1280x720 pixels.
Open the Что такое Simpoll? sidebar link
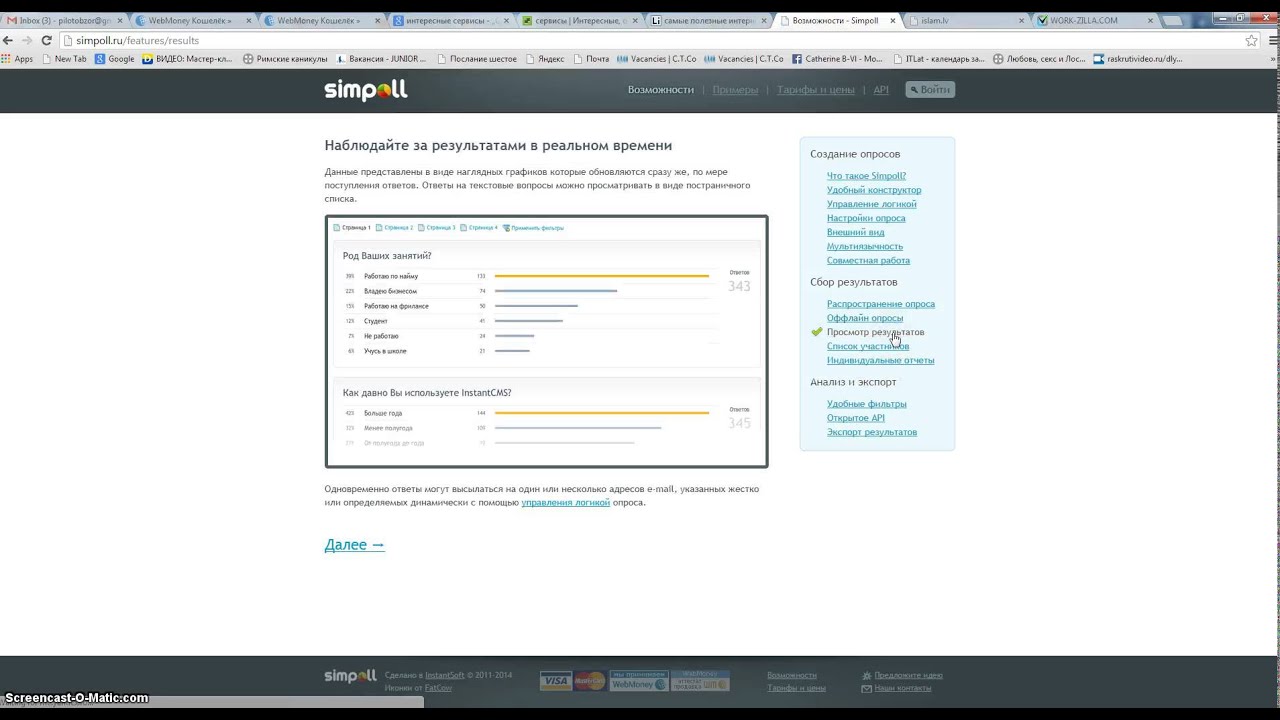click(866, 176)
